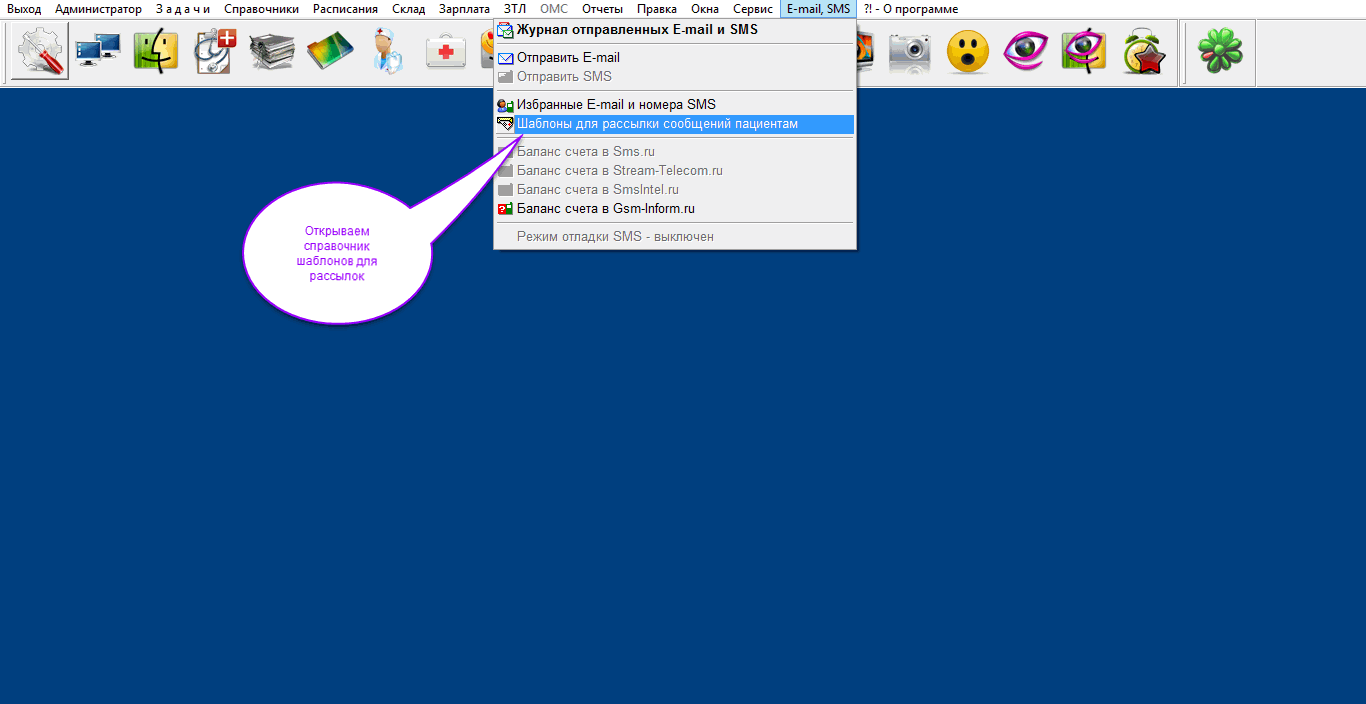This screenshot has height=704, width=1366.
Task: Click the green ICQ flower icon
Action: (x=1220, y=51)
